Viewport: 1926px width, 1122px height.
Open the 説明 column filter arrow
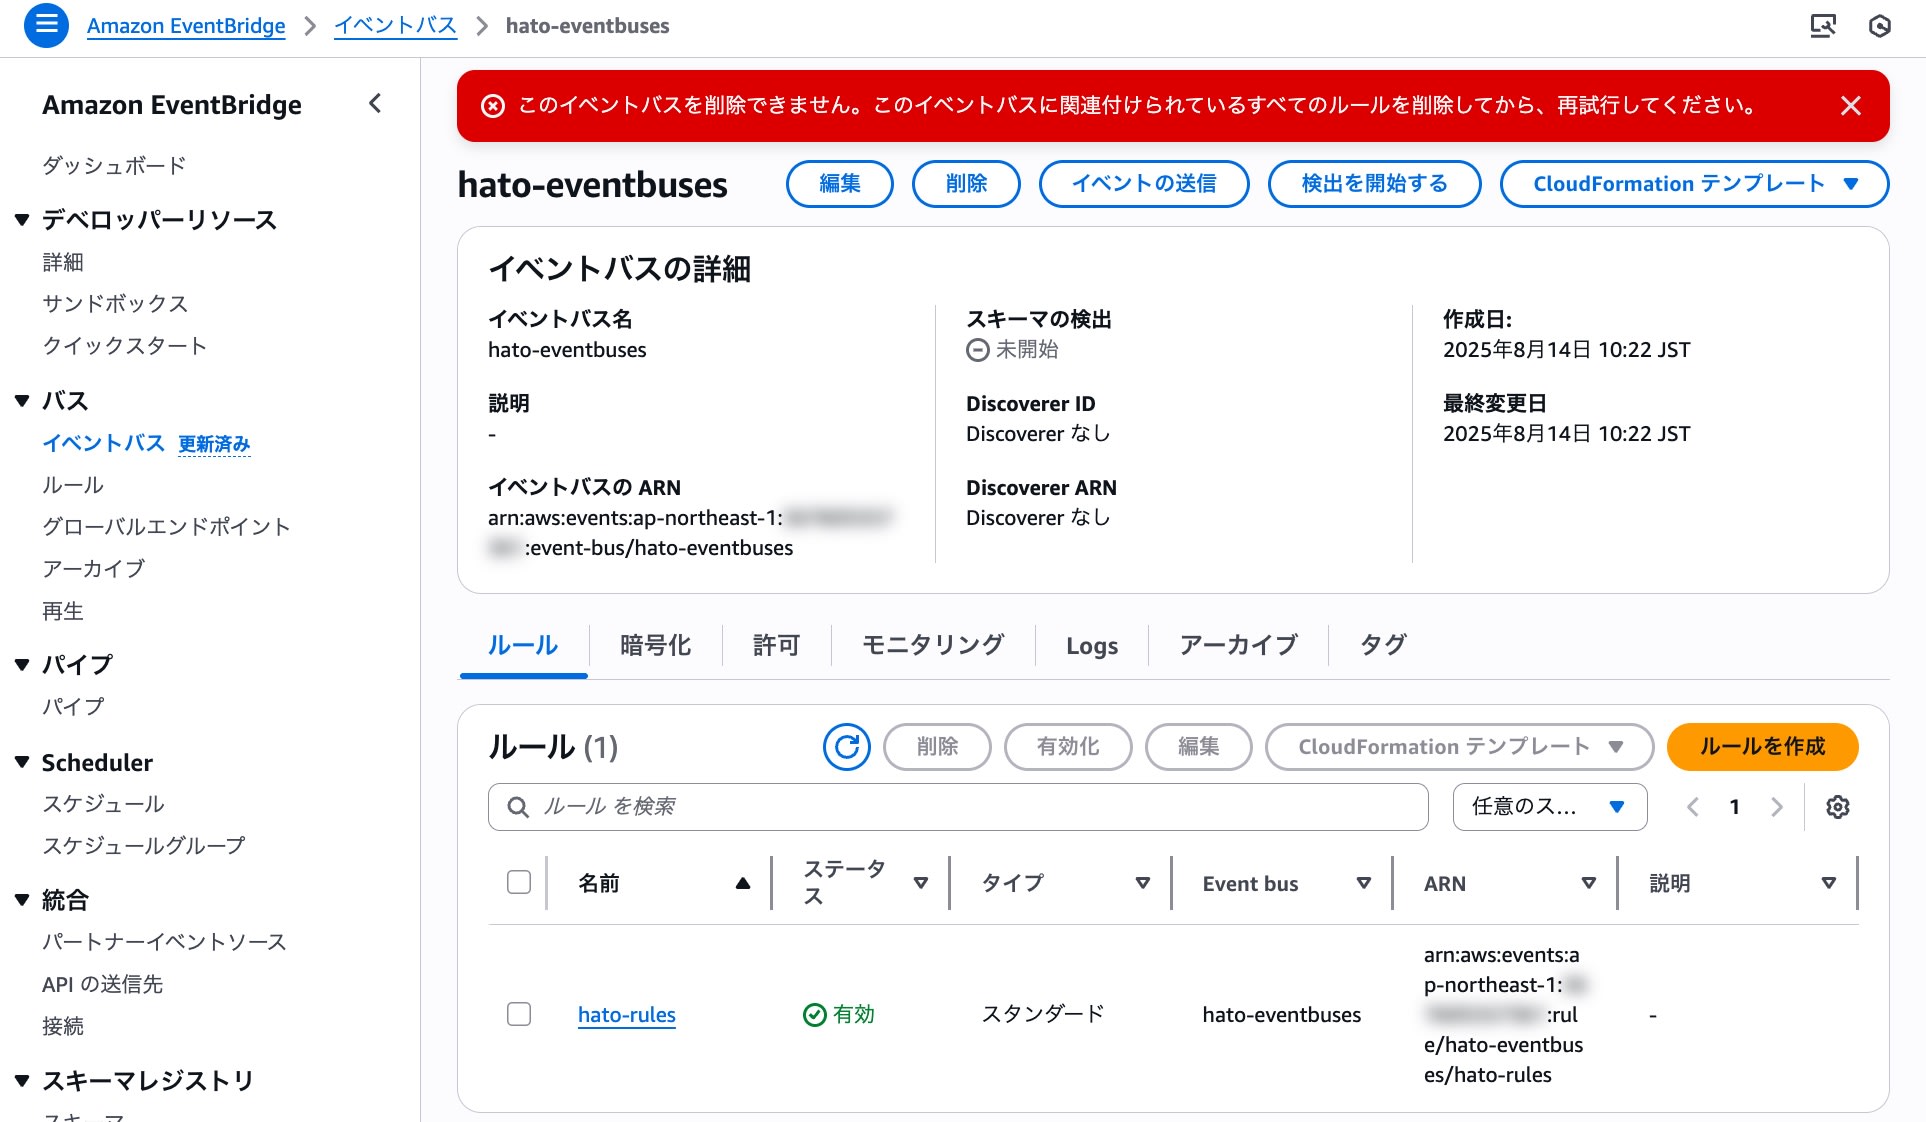coord(1829,883)
